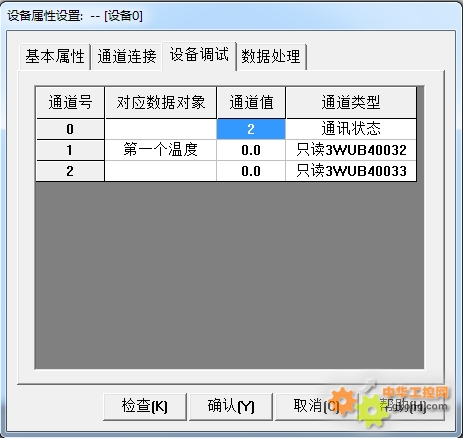Click the 检查(K) button
Image resolution: width=463 pixels, height=438 pixels.
point(145,406)
